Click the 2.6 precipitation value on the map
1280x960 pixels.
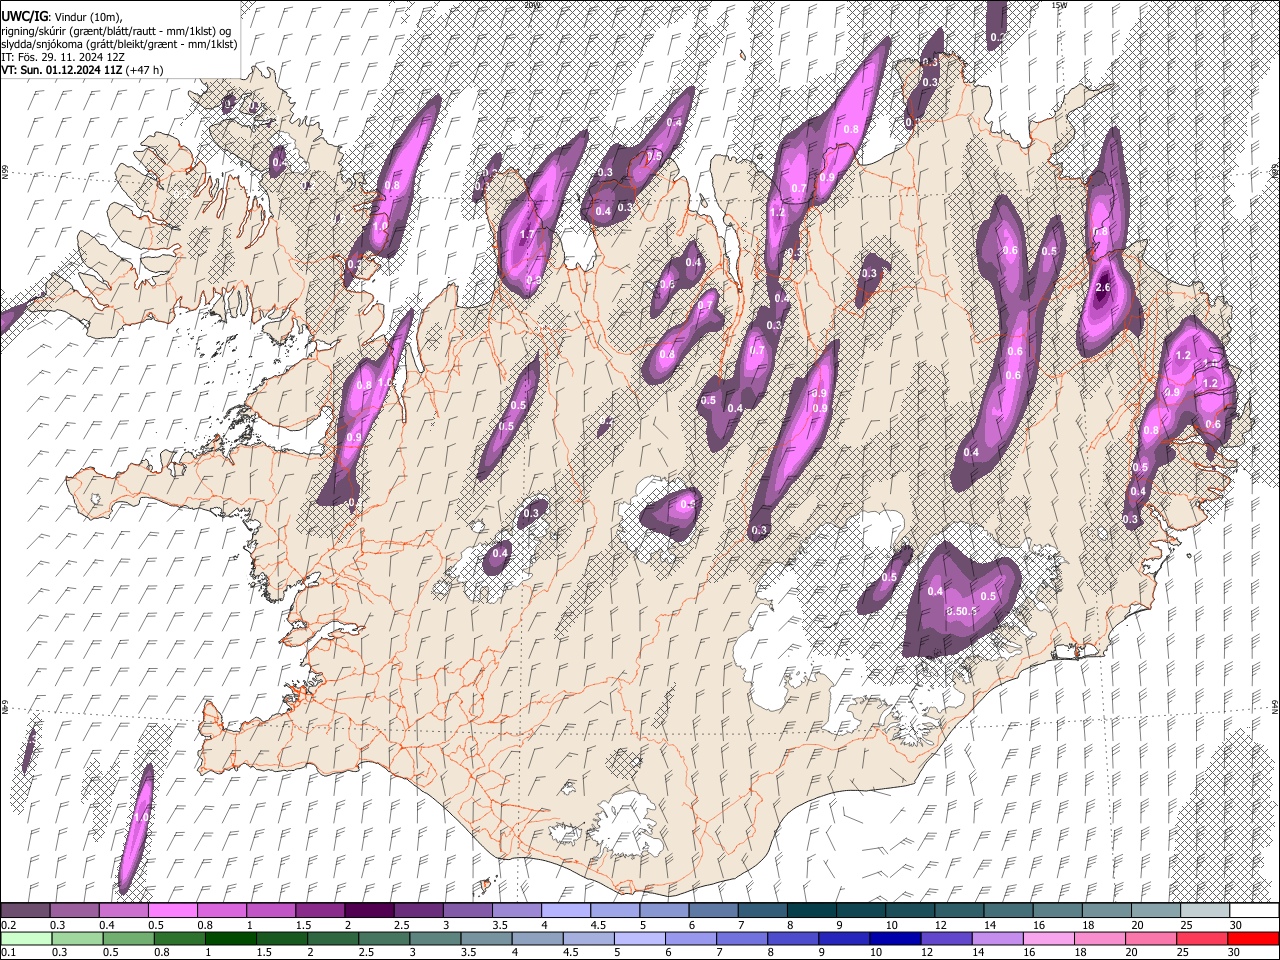(1103, 288)
